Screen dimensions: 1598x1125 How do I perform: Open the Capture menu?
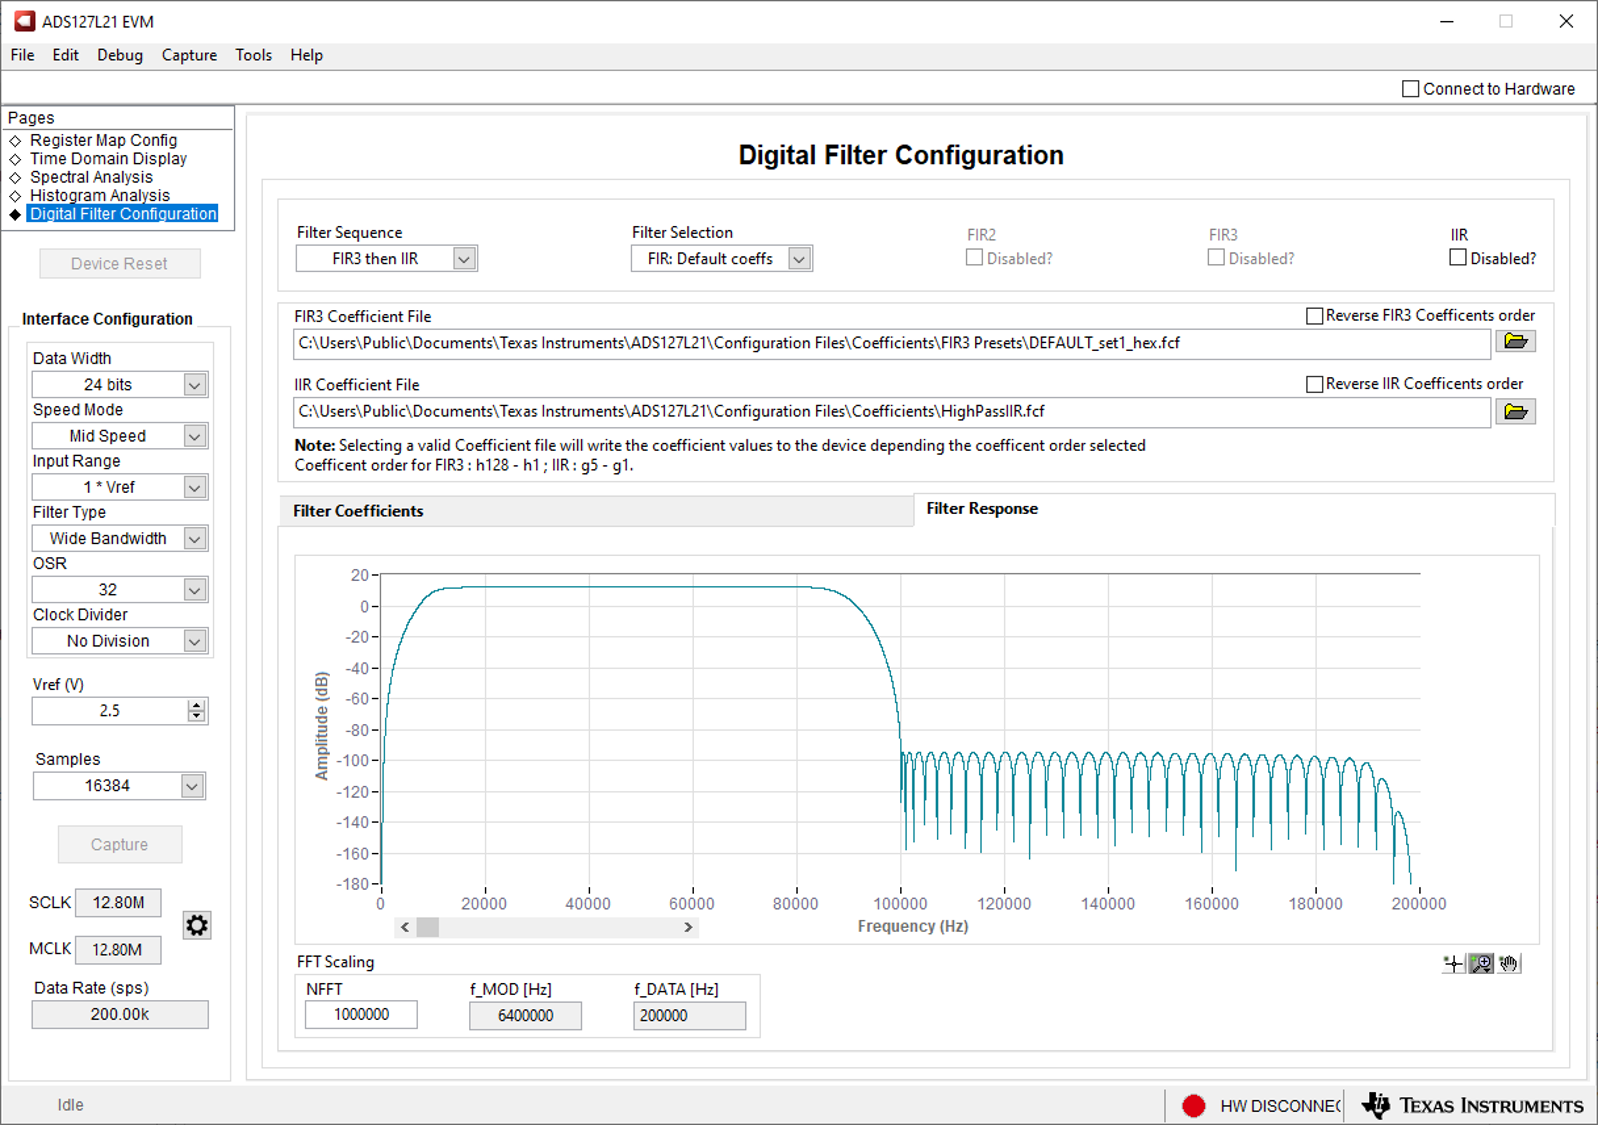(189, 55)
